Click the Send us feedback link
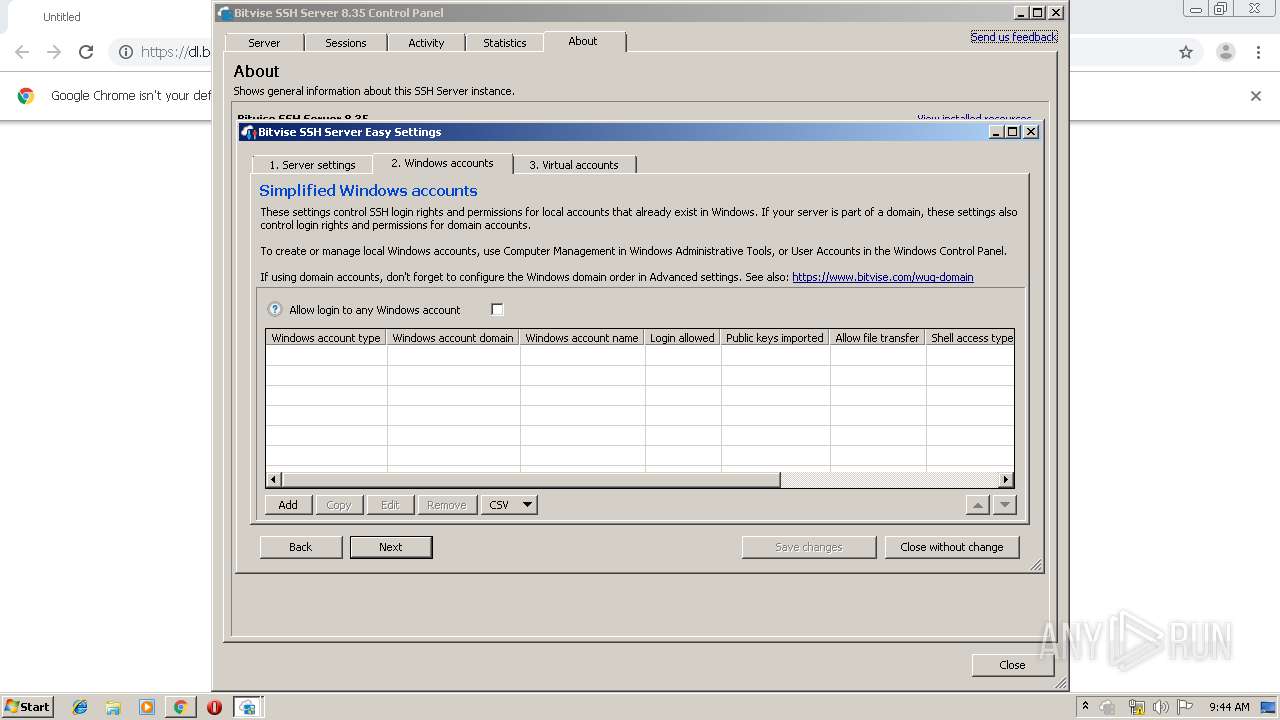 coord(1014,37)
